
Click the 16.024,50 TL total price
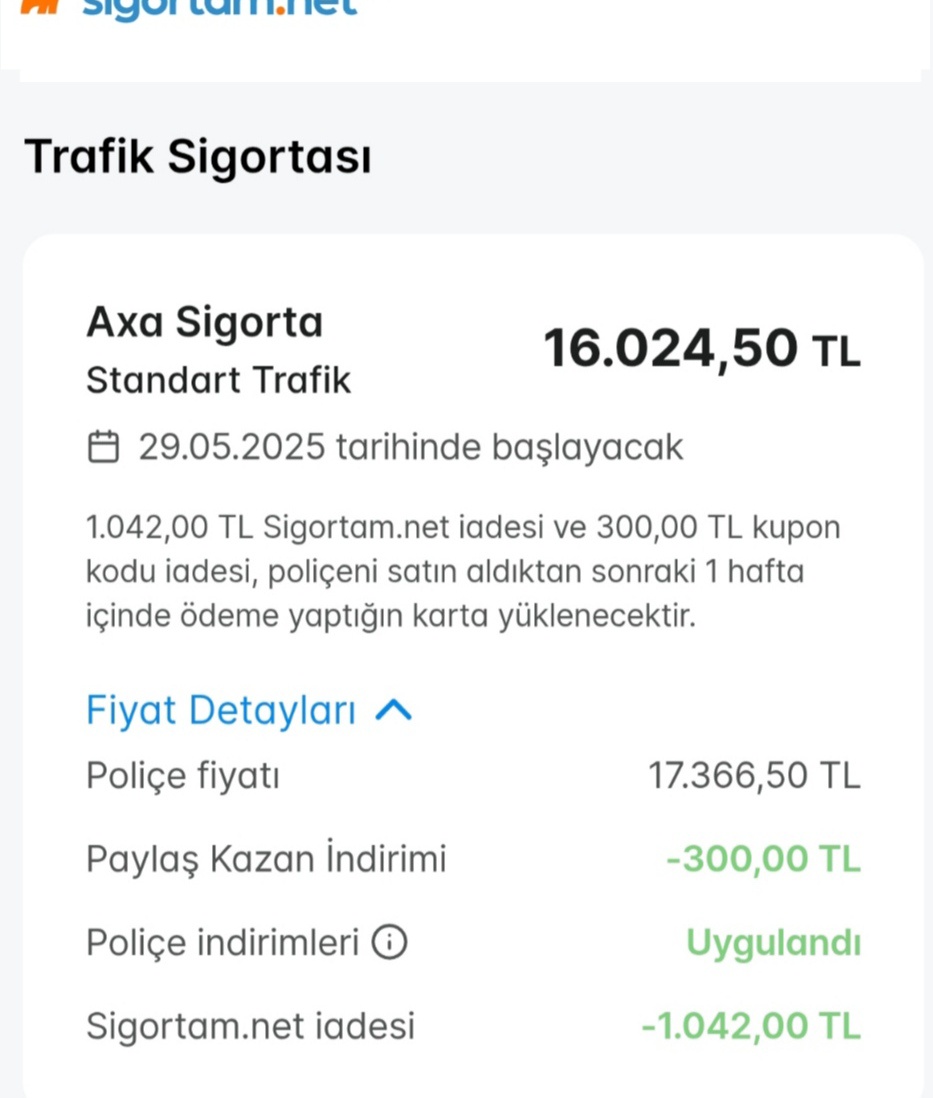[x=702, y=349]
